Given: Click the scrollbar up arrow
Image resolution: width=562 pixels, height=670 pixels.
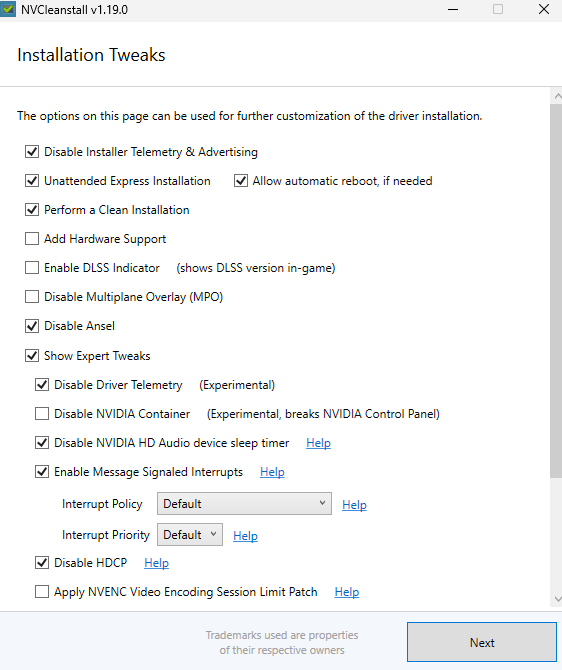Looking at the screenshot, I should tap(557, 97).
